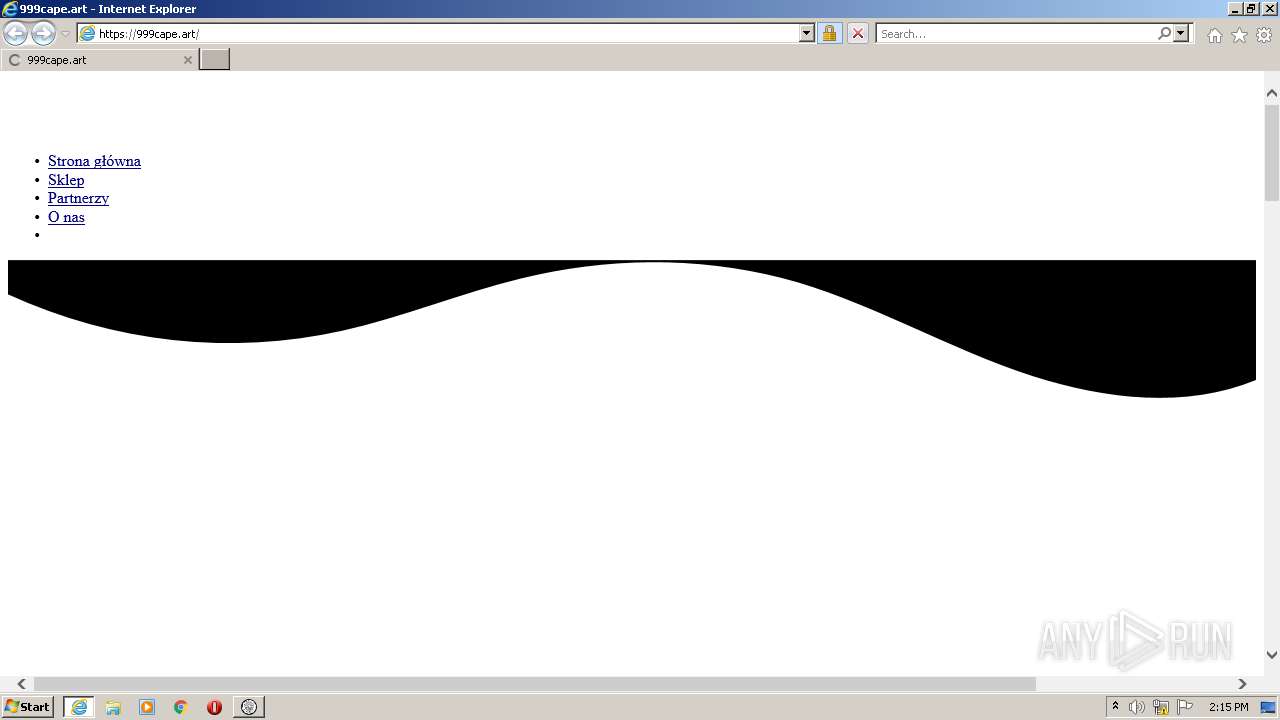Open the O nas link
The height and width of the screenshot is (720, 1280).
coord(66,217)
